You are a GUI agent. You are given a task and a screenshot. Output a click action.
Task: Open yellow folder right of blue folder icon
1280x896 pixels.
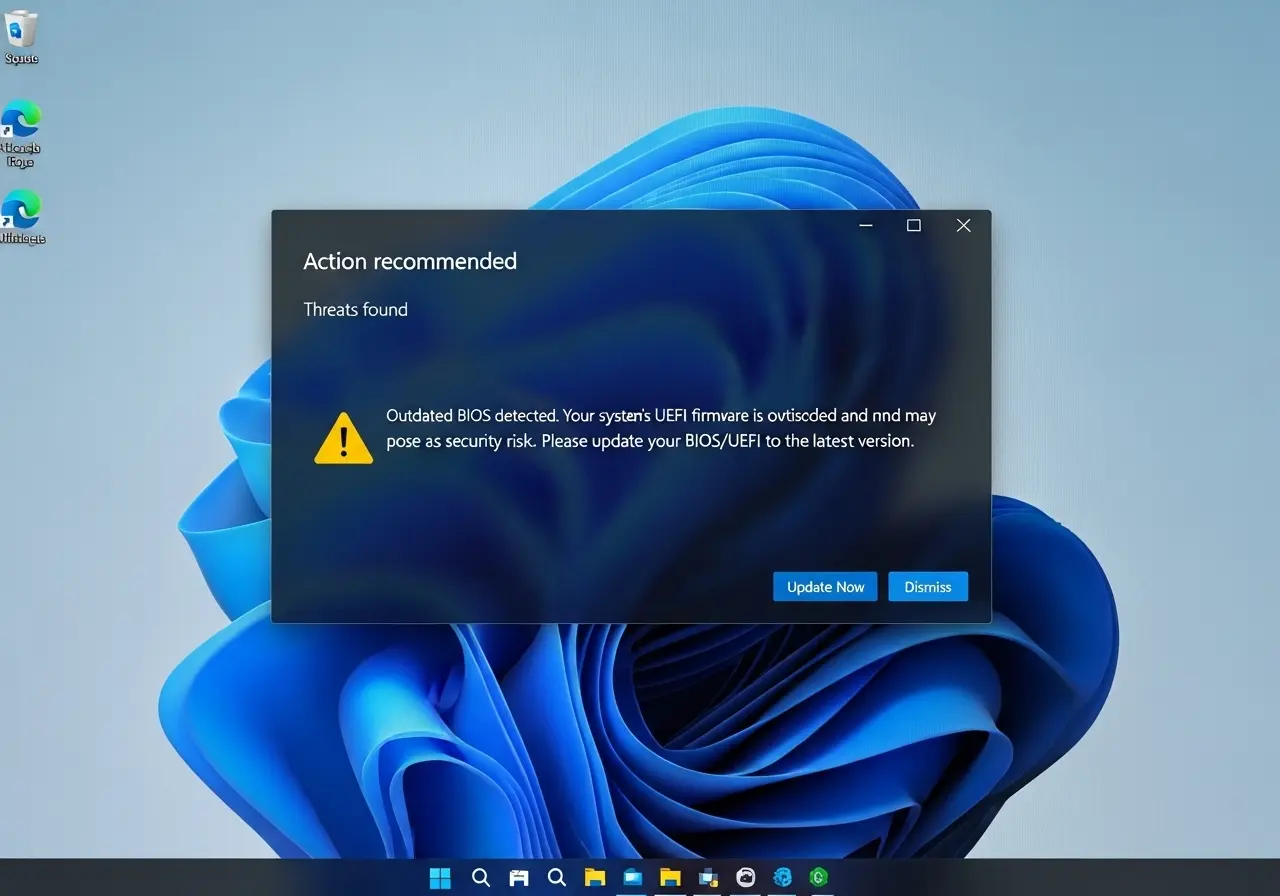[x=670, y=877]
